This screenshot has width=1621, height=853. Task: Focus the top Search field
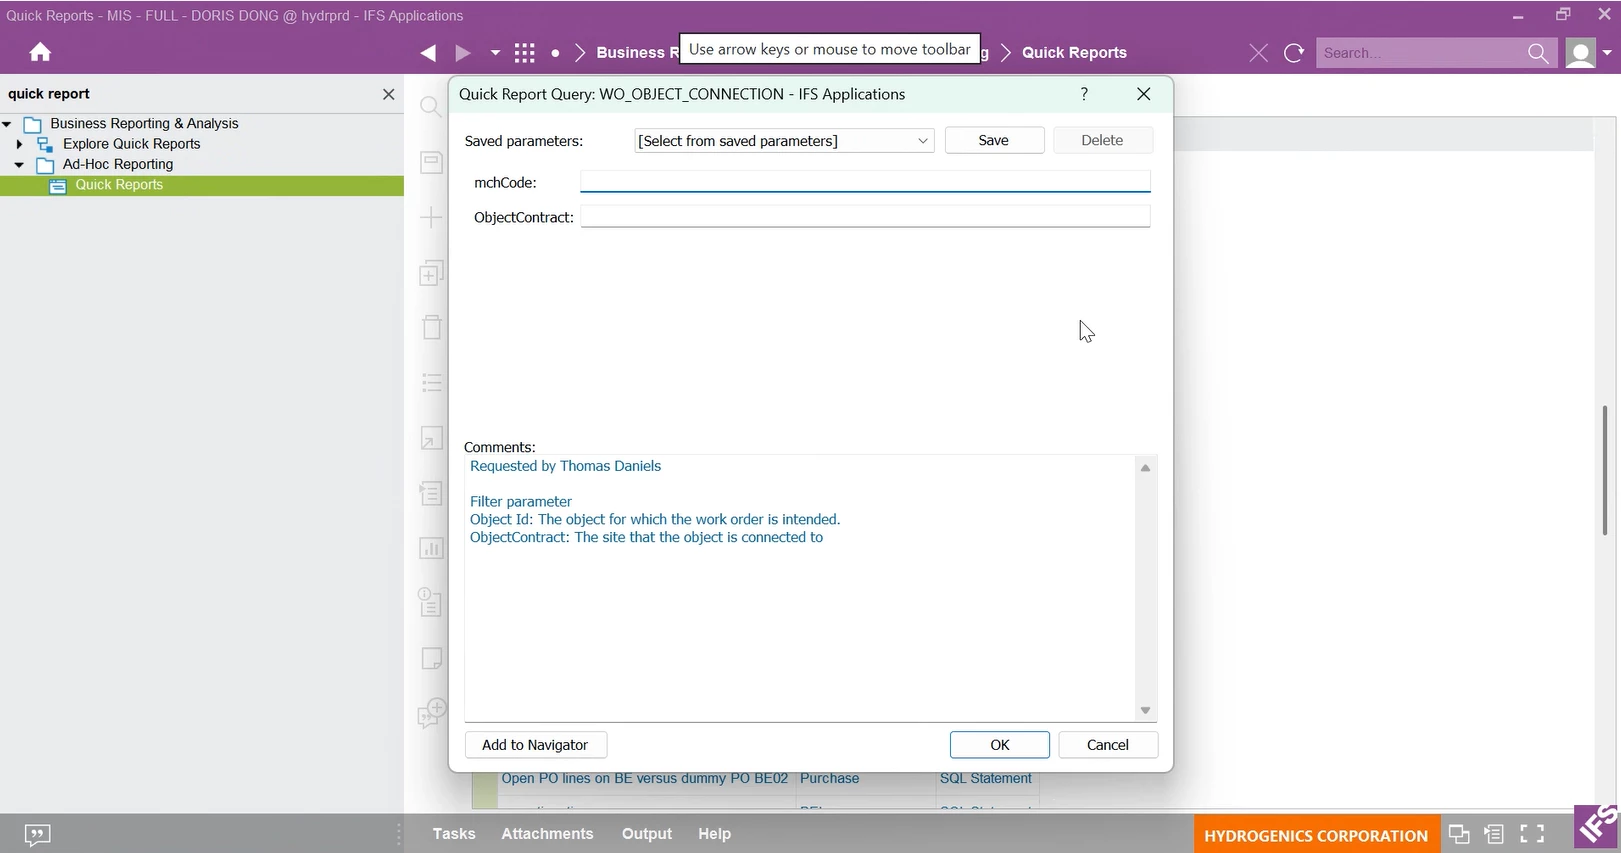[x=1420, y=53]
